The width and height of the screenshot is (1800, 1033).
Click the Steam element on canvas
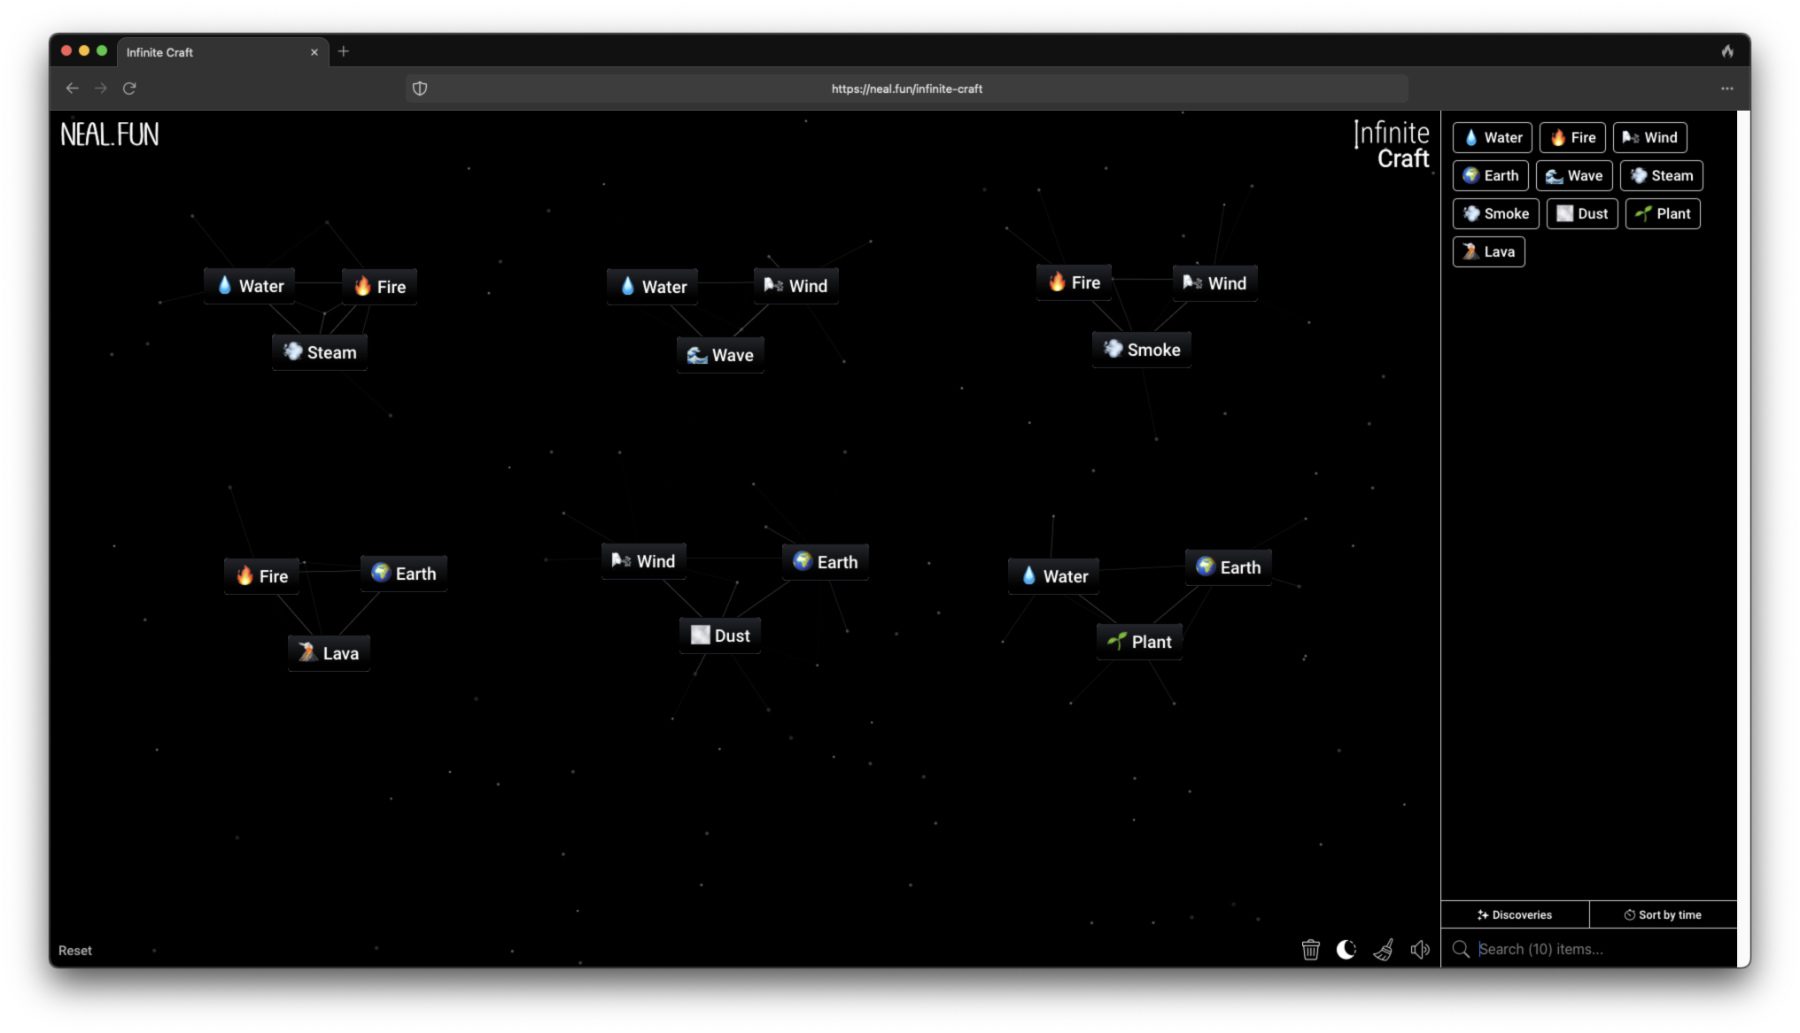tap(320, 352)
